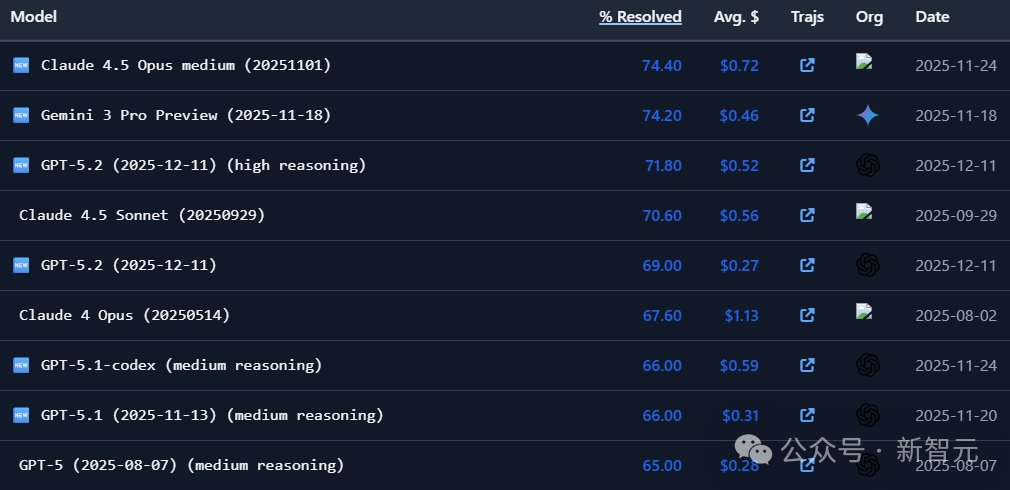Viewport: 1010px width, 490px height.
Task: Click the 2025-11-20 date cell
Action: pyautogui.click(x=956, y=415)
